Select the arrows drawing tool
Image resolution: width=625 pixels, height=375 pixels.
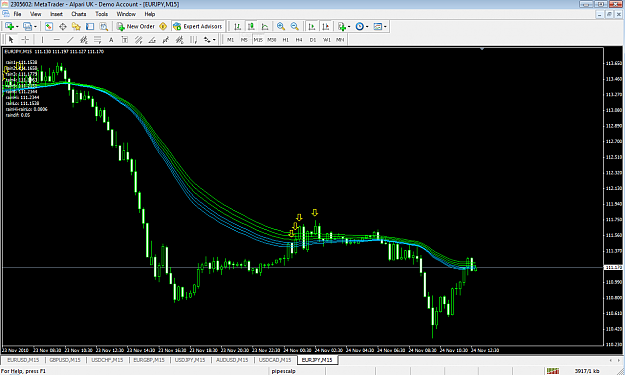(207, 39)
